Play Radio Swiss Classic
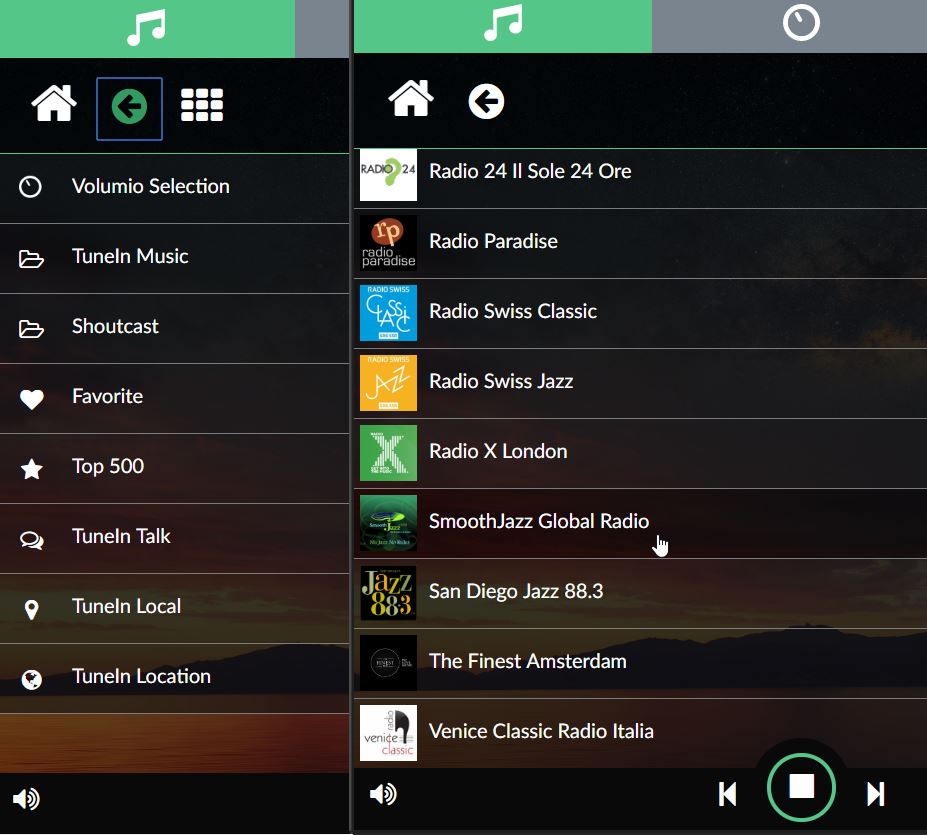 pos(640,313)
